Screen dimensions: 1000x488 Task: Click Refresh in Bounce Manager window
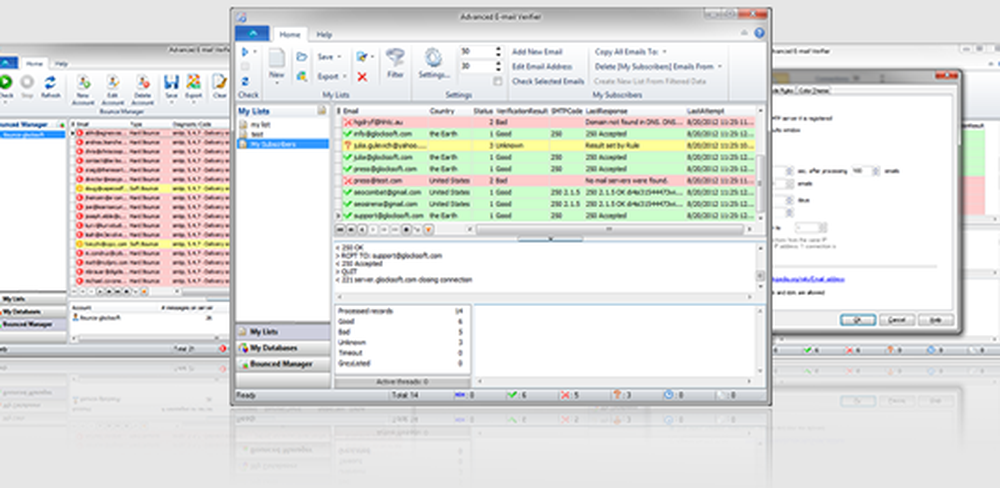coord(50,87)
